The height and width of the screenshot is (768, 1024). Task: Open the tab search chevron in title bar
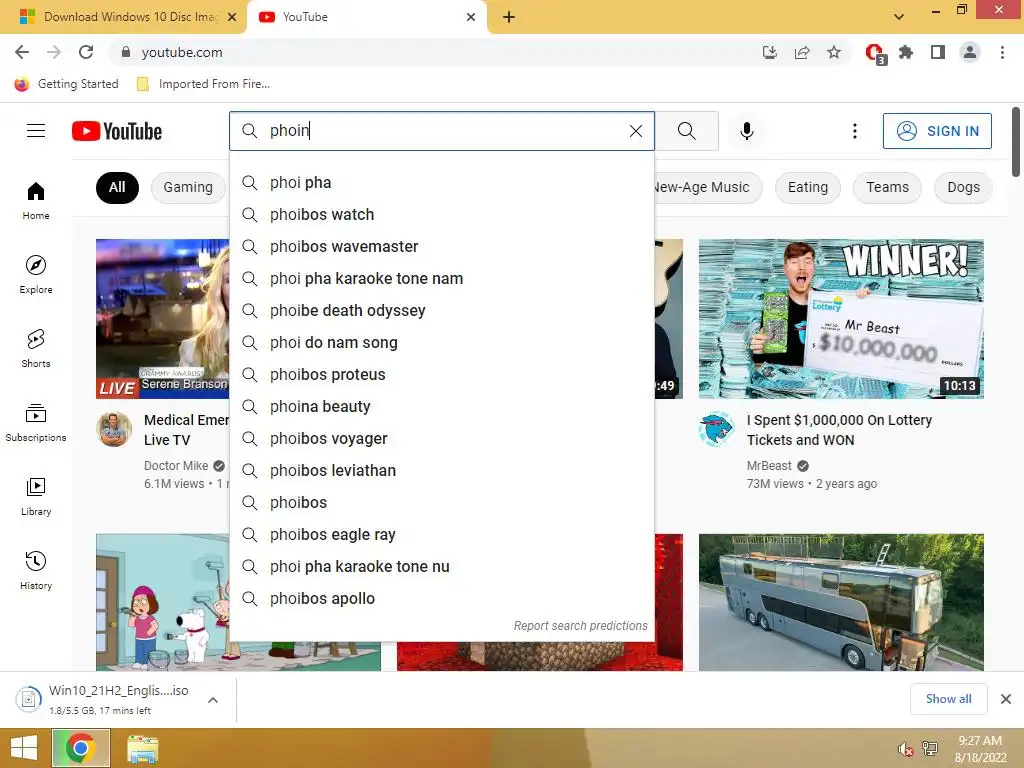click(x=899, y=17)
